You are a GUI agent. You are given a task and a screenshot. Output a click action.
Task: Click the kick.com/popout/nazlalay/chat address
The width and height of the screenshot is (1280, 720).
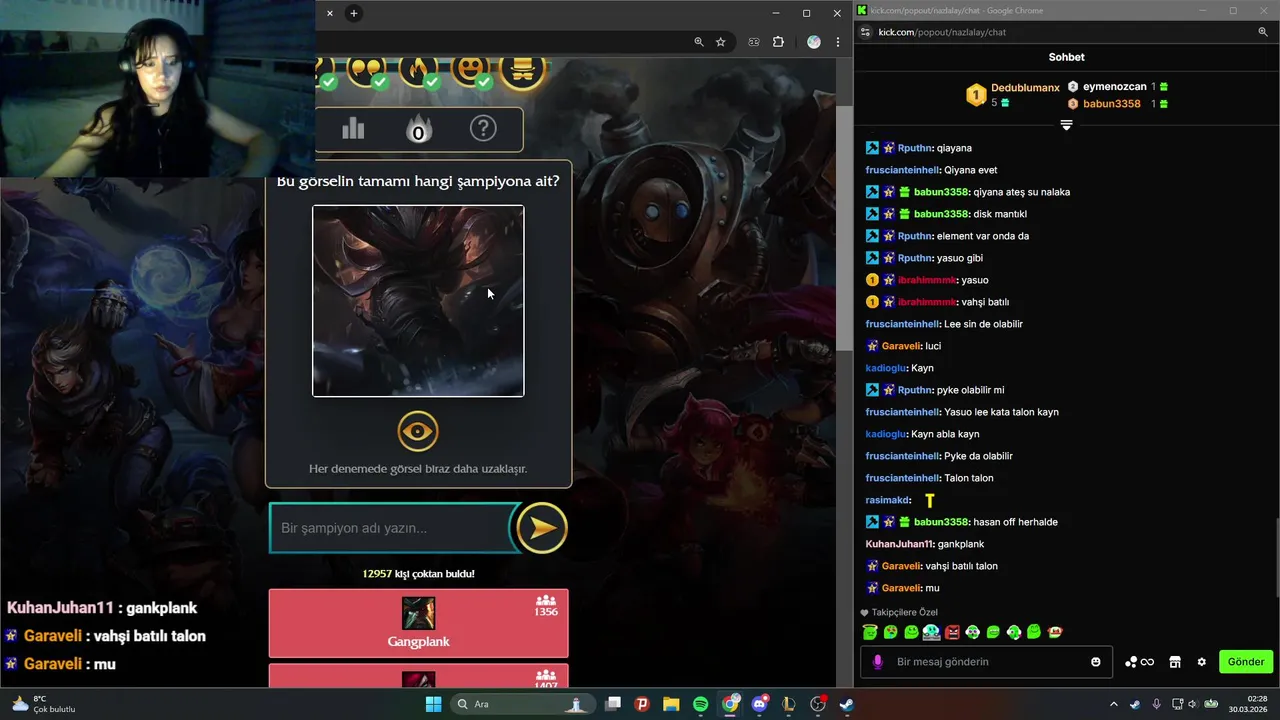[942, 32]
